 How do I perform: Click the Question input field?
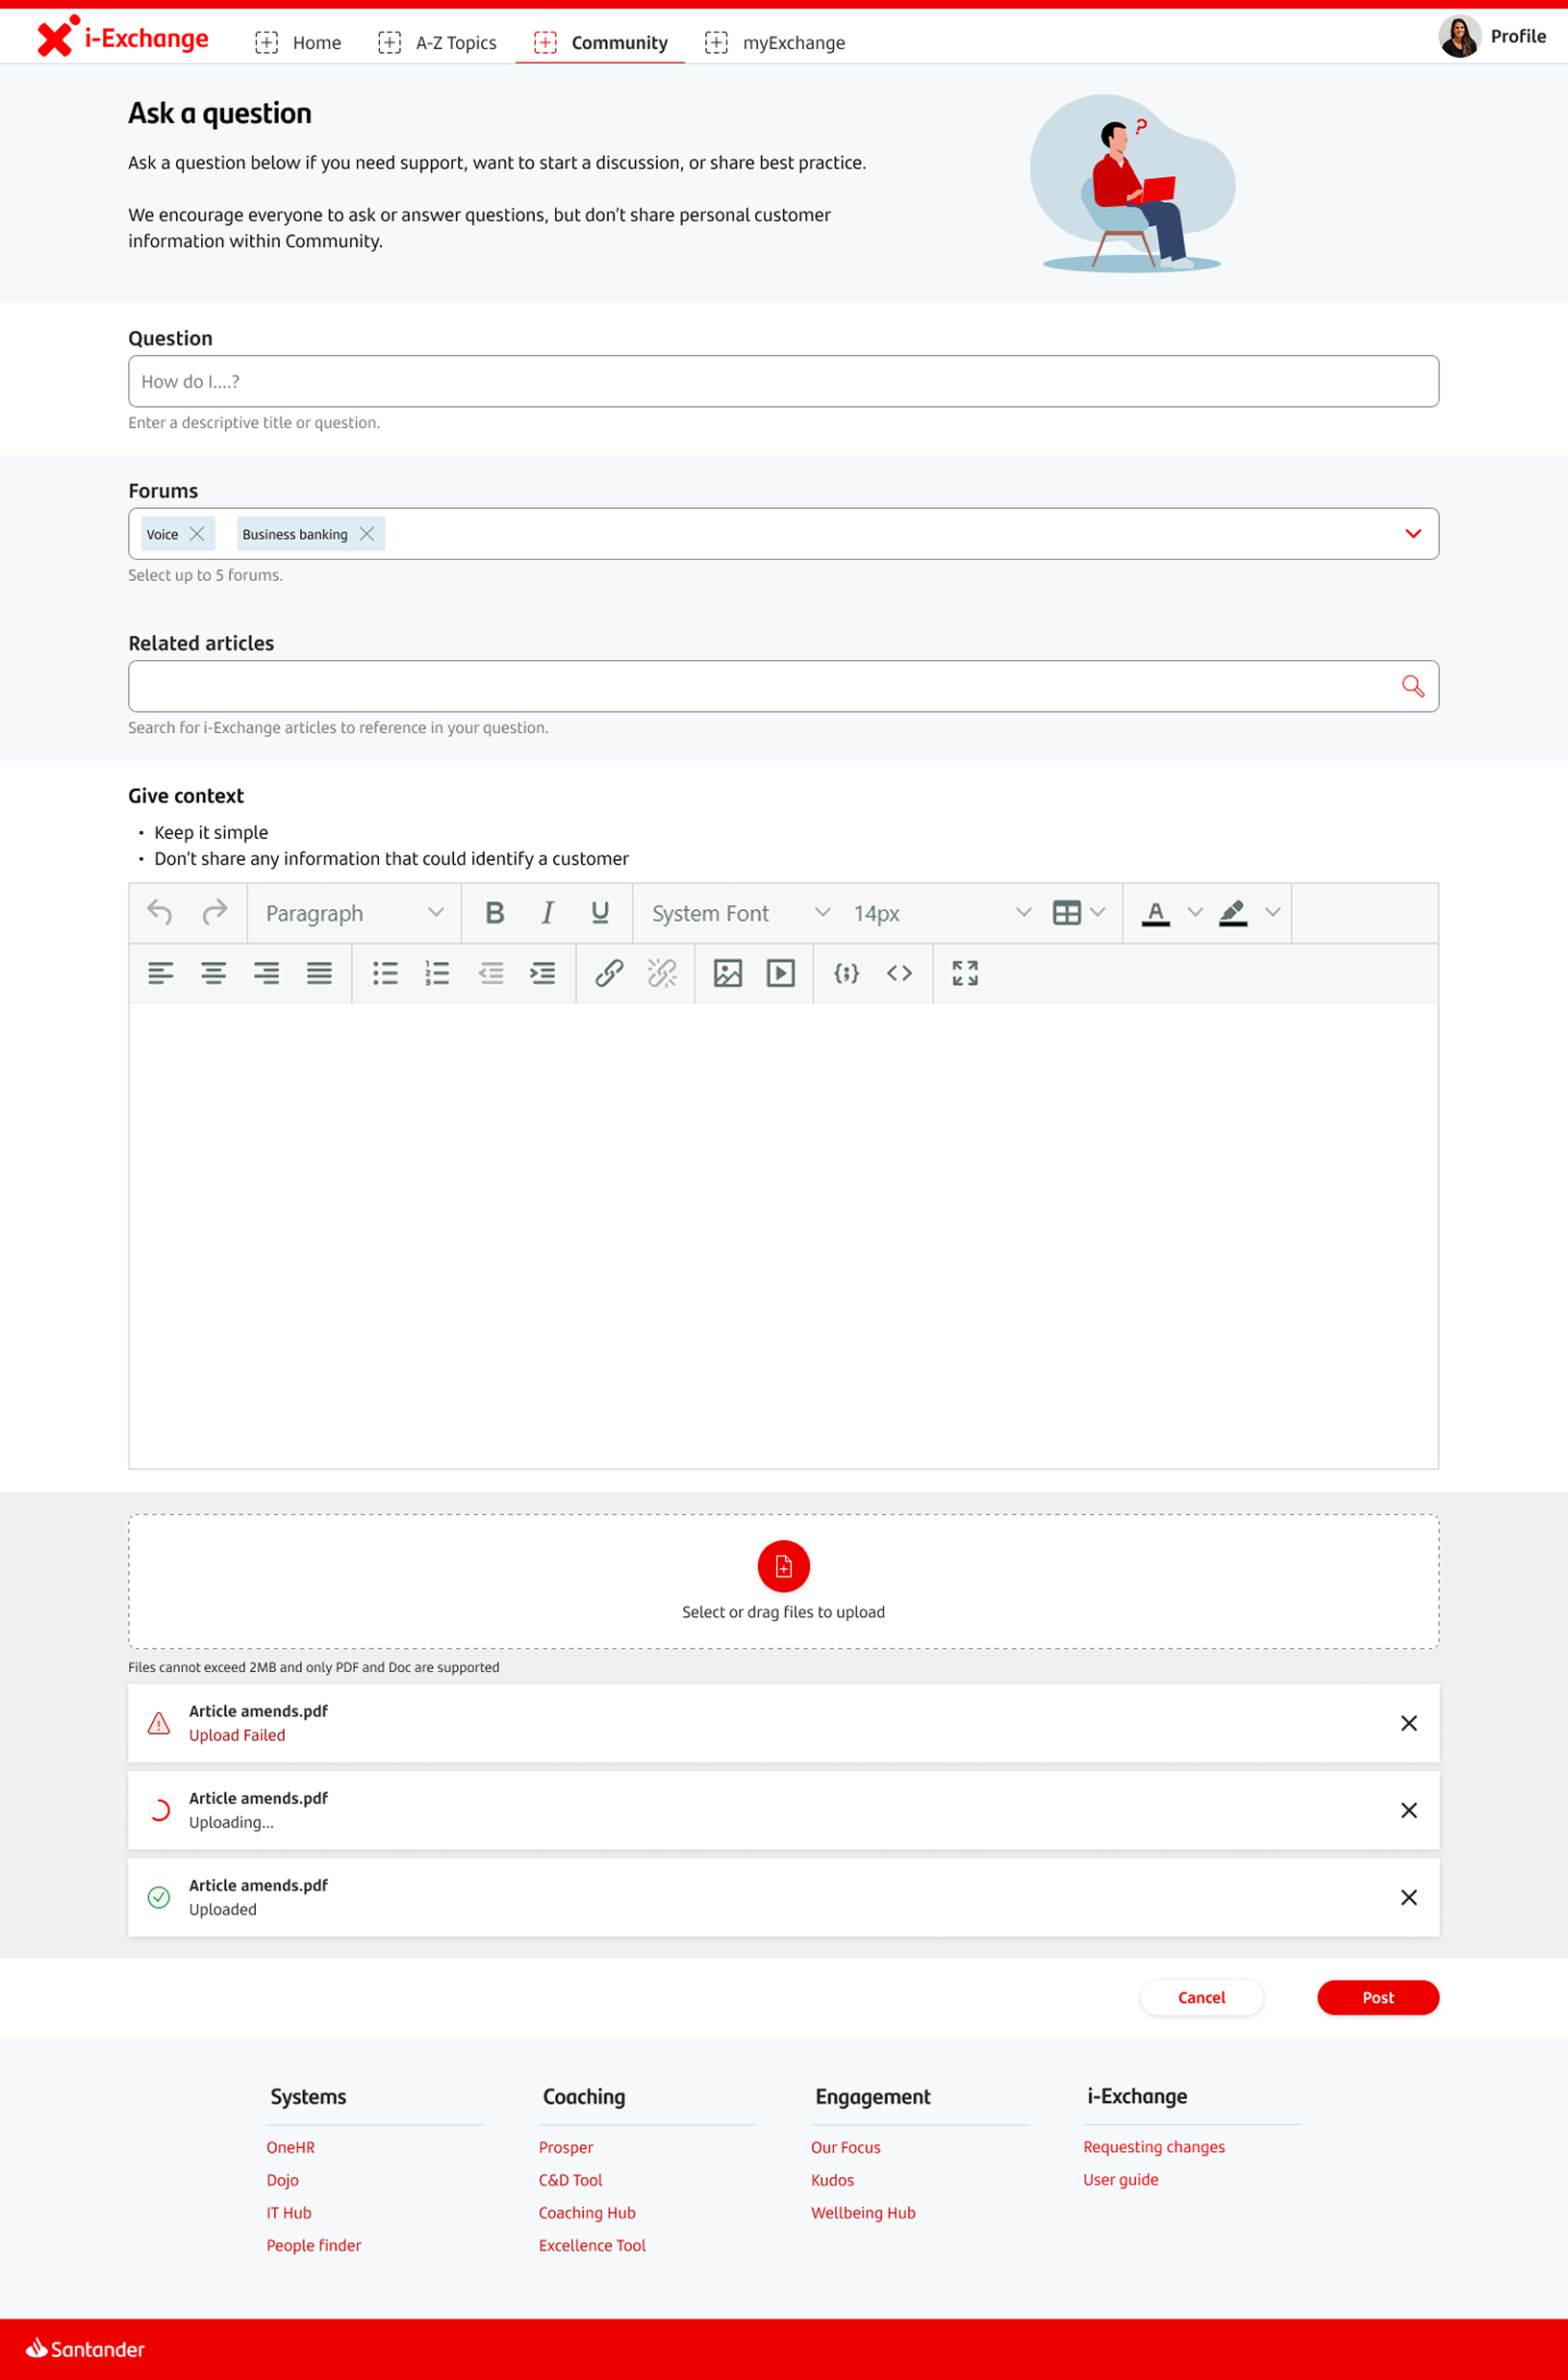click(x=784, y=381)
